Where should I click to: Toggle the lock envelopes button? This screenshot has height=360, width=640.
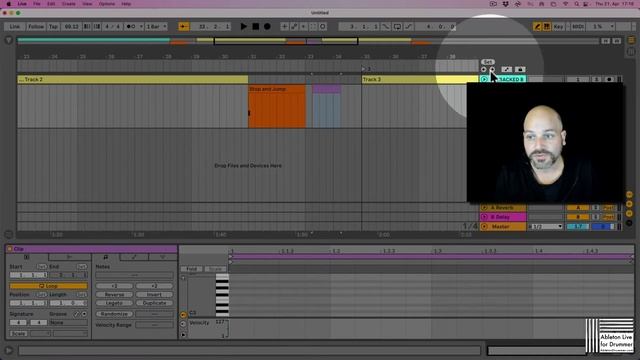[520, 69]
